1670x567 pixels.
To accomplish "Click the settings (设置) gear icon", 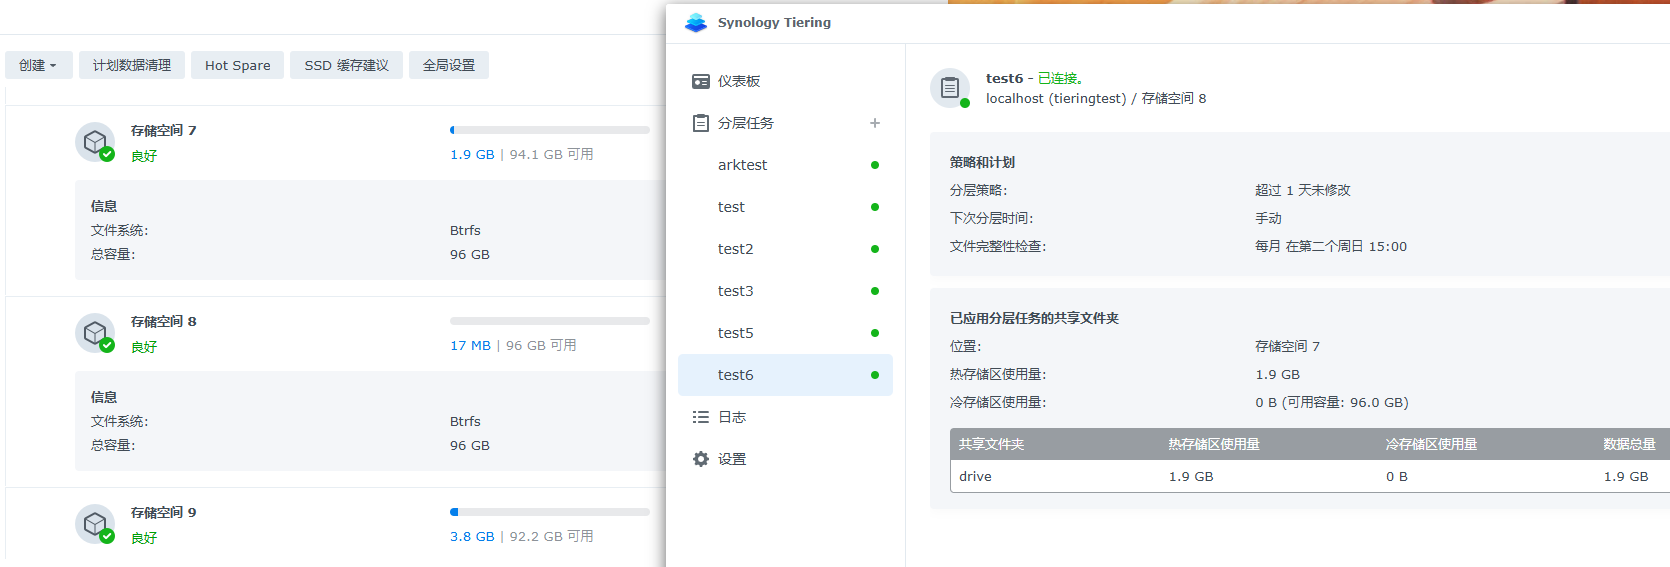I will click(x=701, y=459).
